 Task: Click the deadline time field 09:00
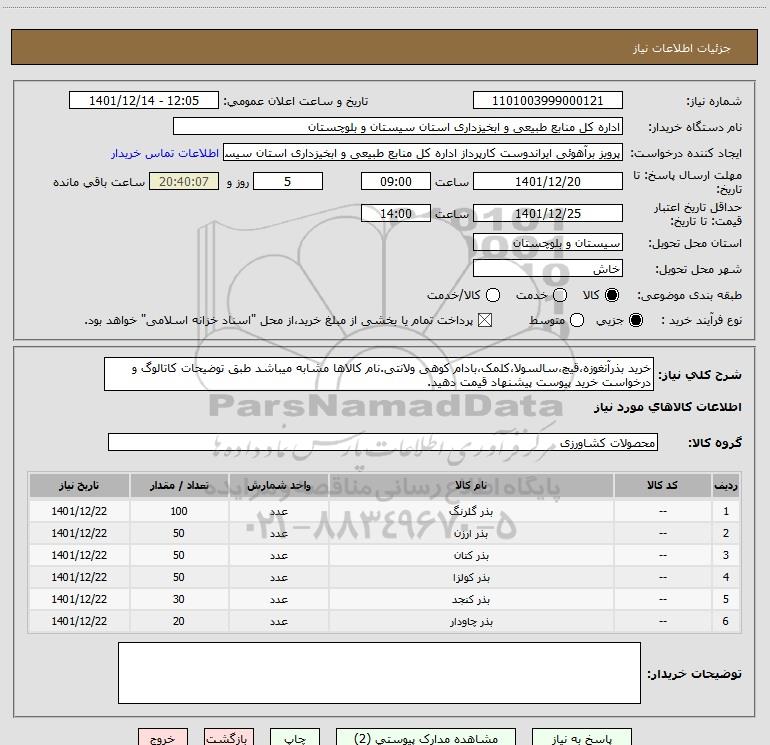click(396, 181)
